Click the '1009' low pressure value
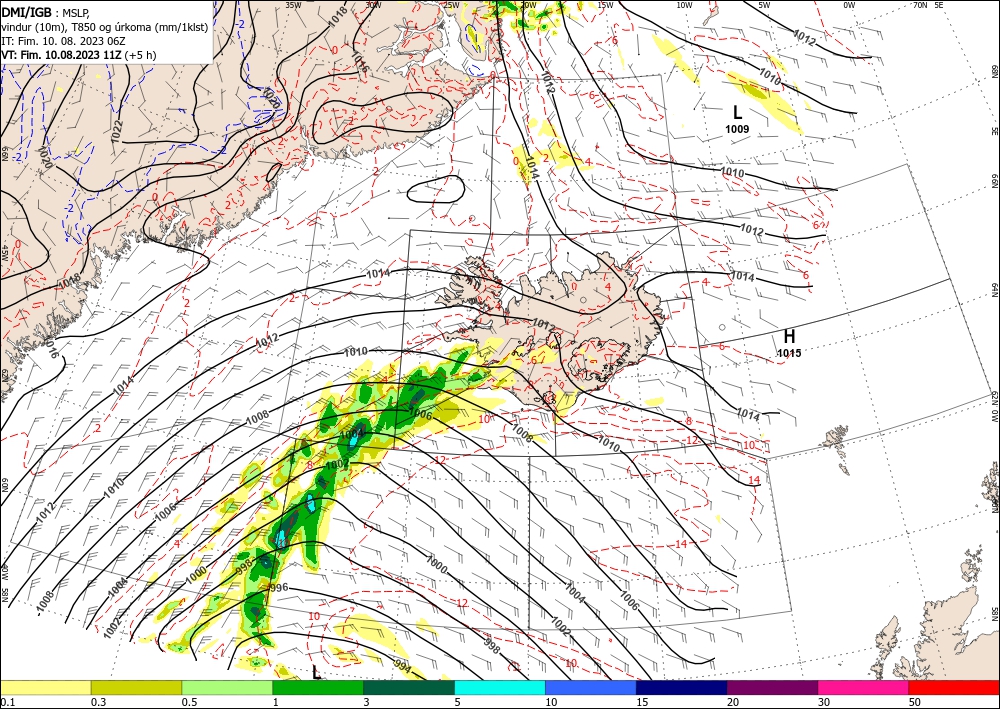This screenshot has height=709, width=1000. (x=737, y=129)
